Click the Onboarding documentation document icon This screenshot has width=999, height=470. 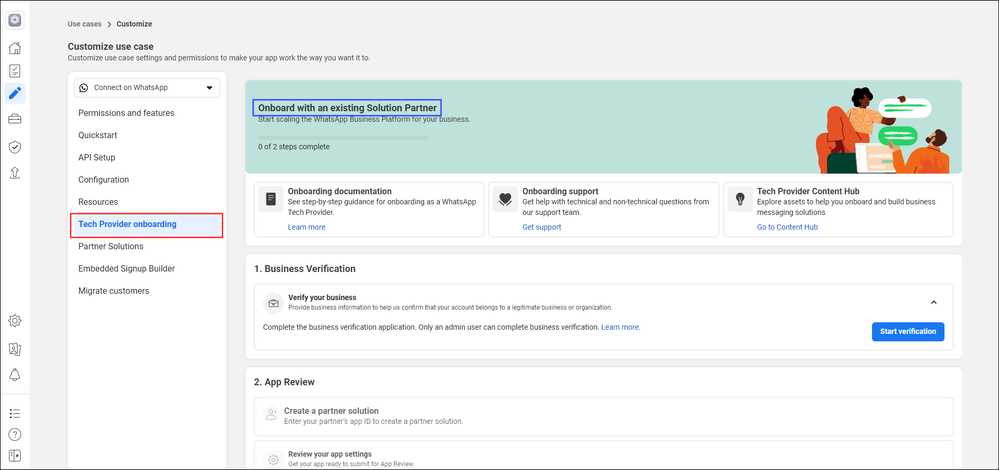[x=271, y=199]
